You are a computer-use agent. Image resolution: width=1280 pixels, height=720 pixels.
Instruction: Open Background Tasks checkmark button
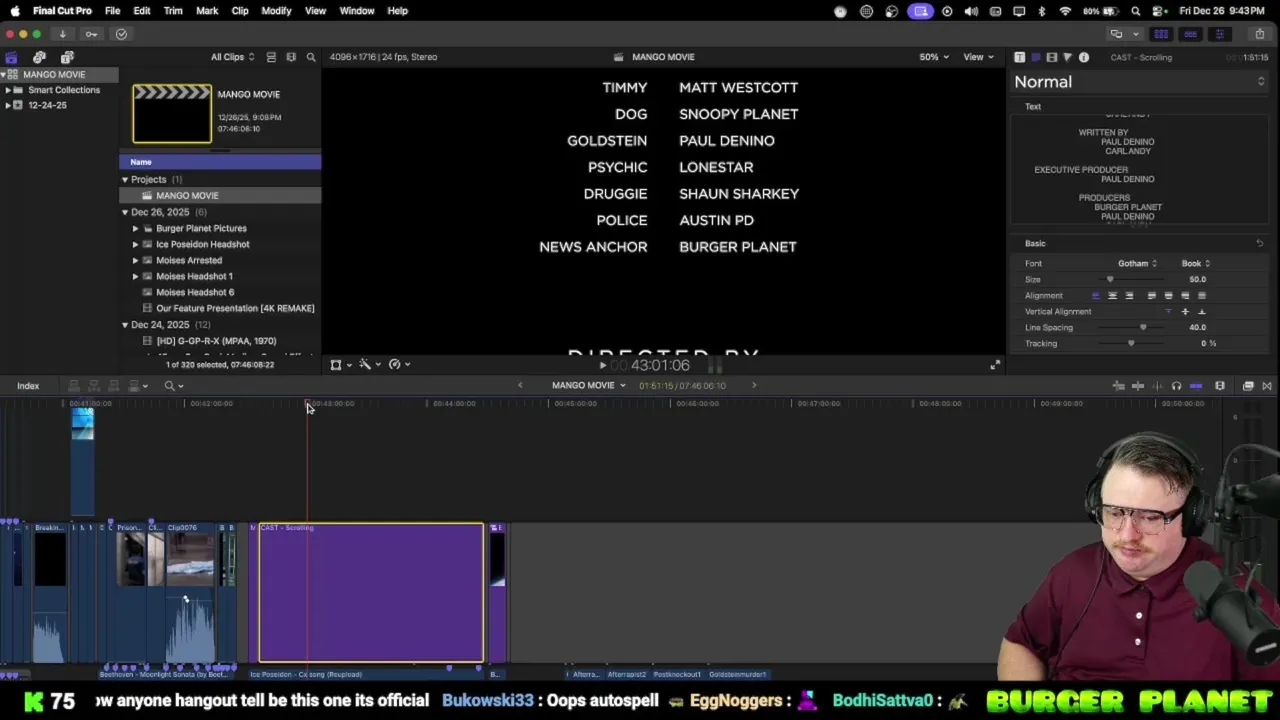[121, 34]
